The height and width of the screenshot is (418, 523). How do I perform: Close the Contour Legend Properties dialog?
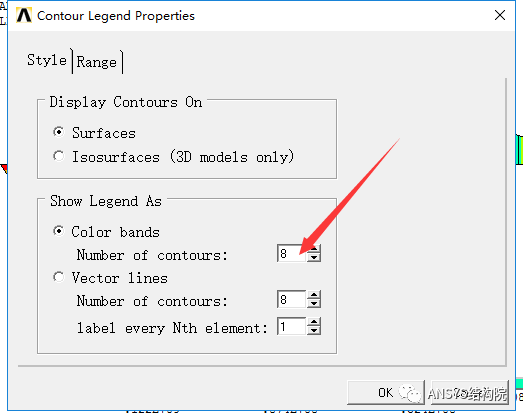point(500,15)
